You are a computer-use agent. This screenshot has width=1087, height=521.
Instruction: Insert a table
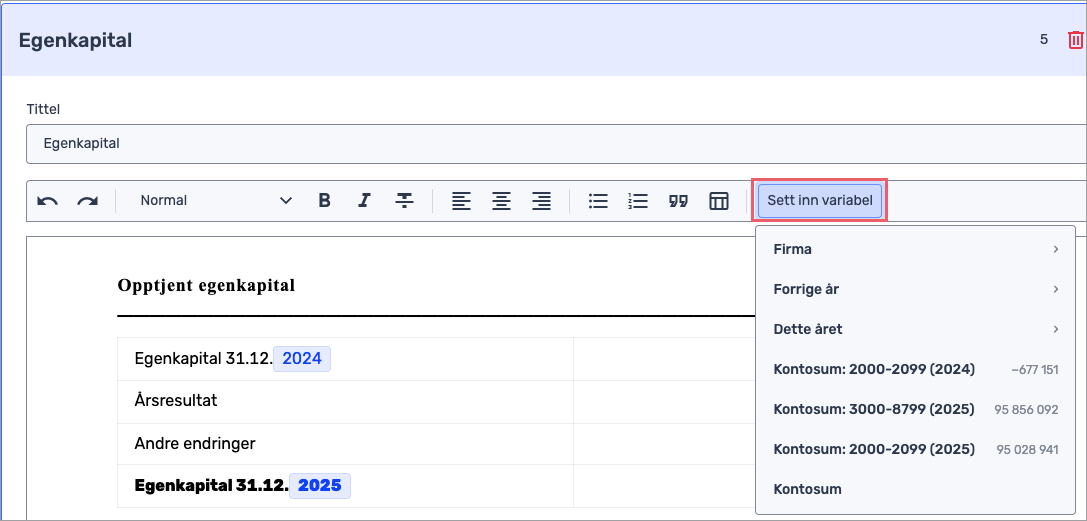pos(719,201)
